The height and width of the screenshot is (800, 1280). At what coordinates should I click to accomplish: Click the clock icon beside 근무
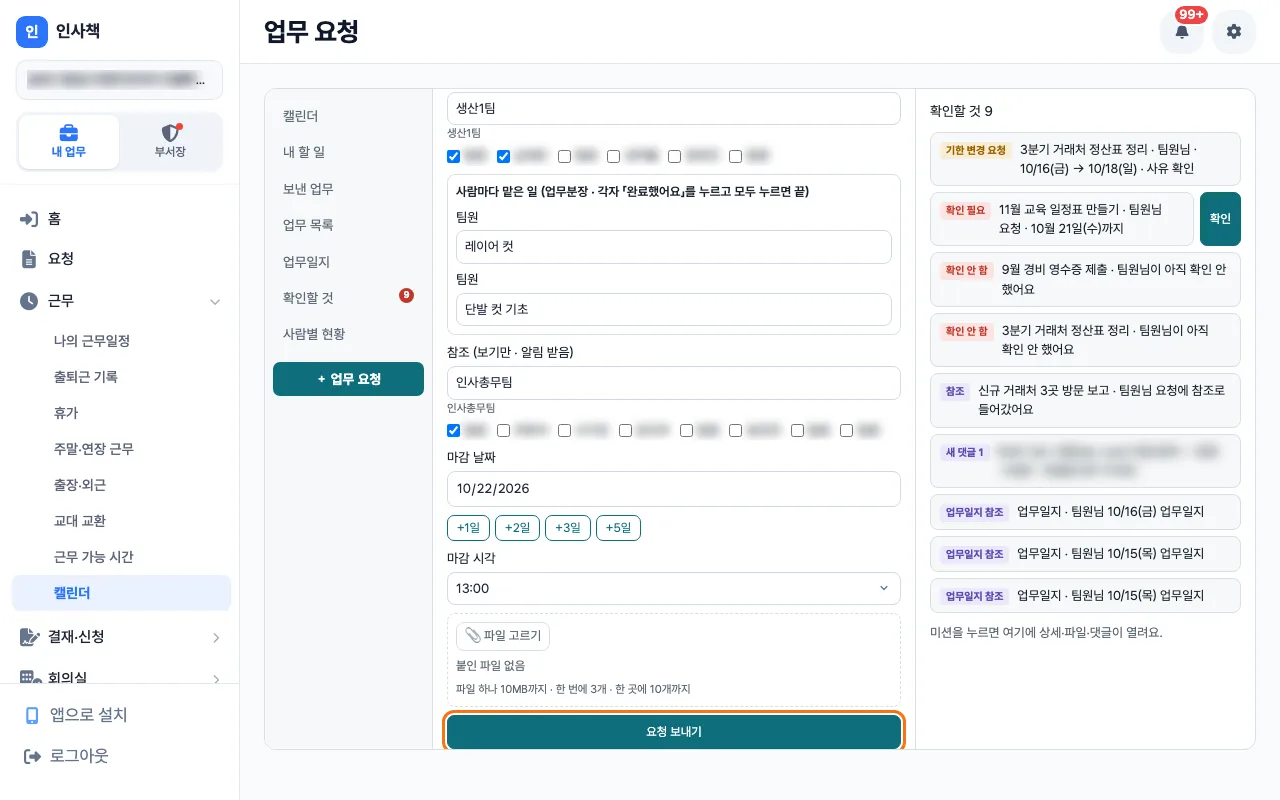tap(29, 300)
